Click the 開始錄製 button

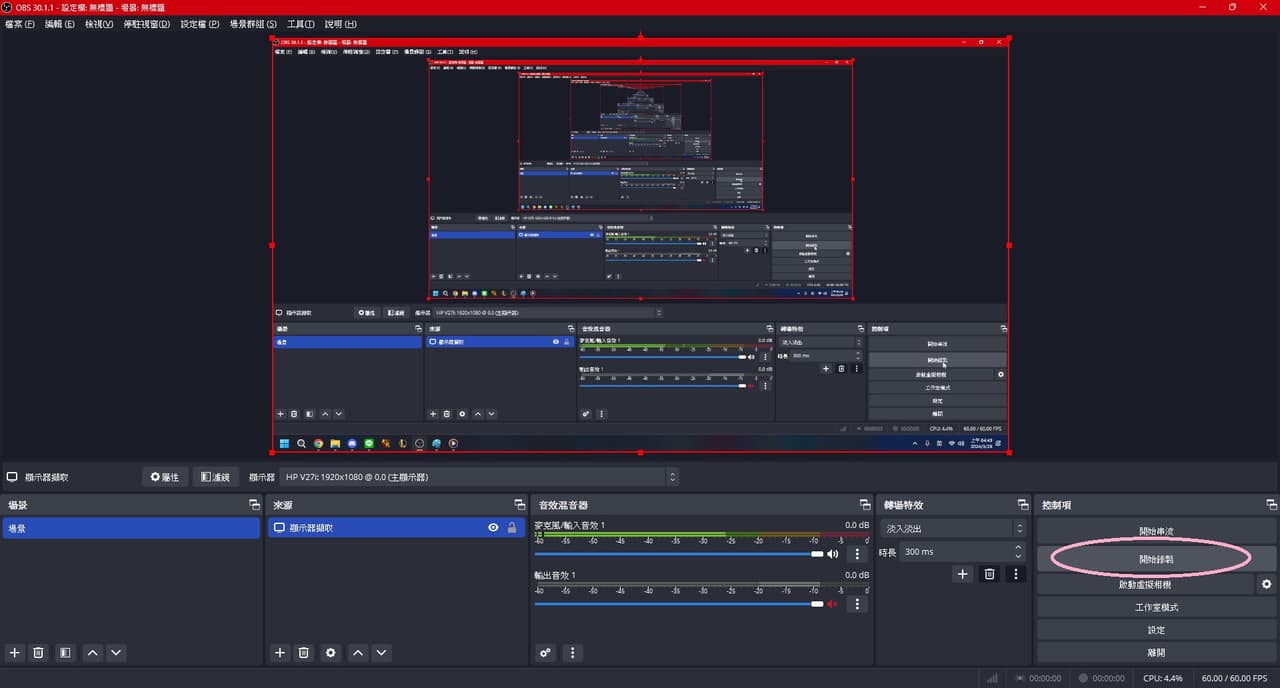tap(1156, 559)
